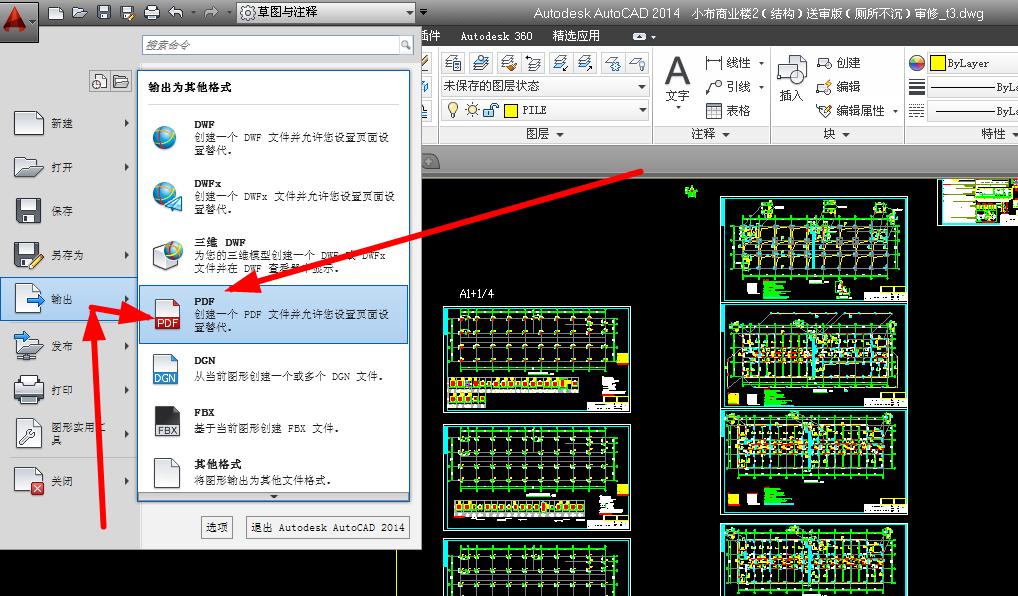Screen dimensions: 1018x596
Task: Choose PDF export option
Action: pos(273,314)
